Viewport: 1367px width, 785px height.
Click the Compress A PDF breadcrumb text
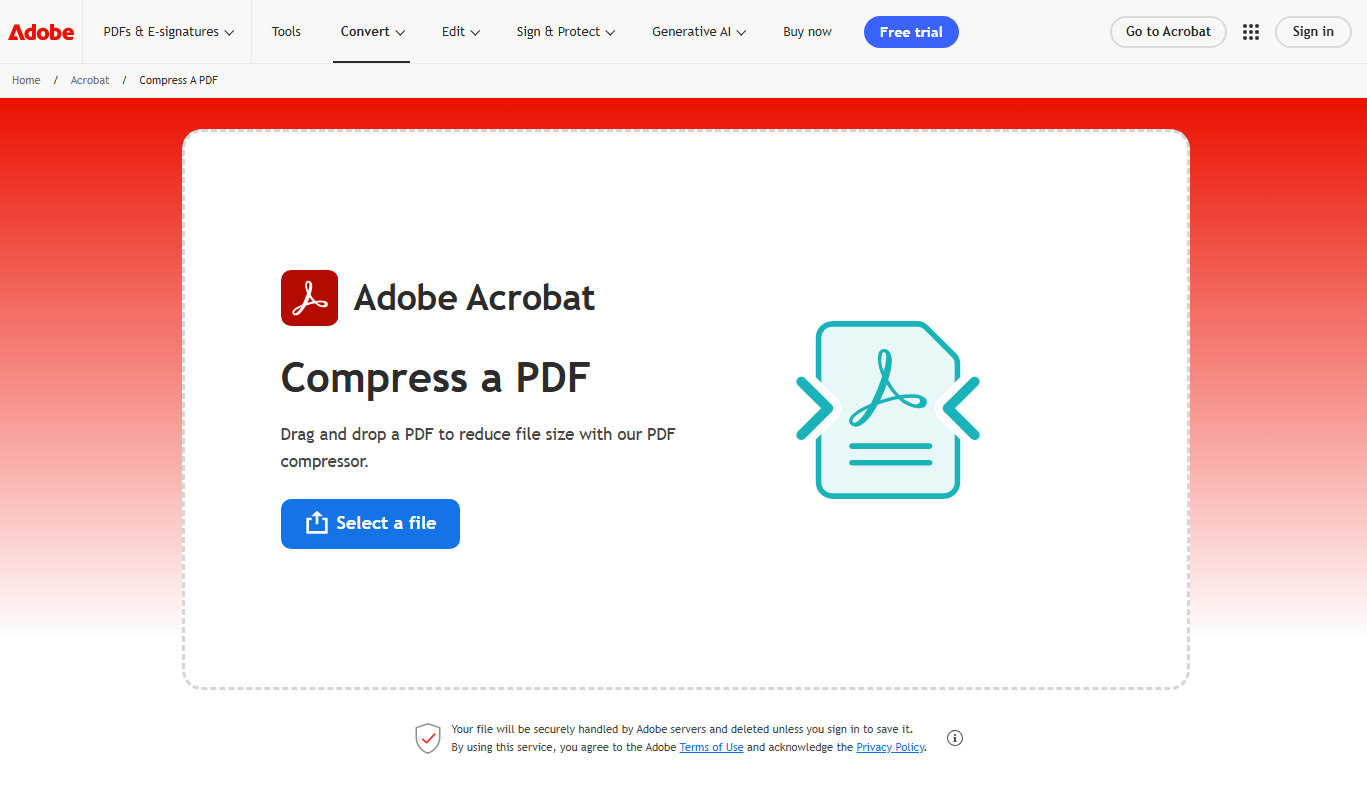tap(178, 80)
